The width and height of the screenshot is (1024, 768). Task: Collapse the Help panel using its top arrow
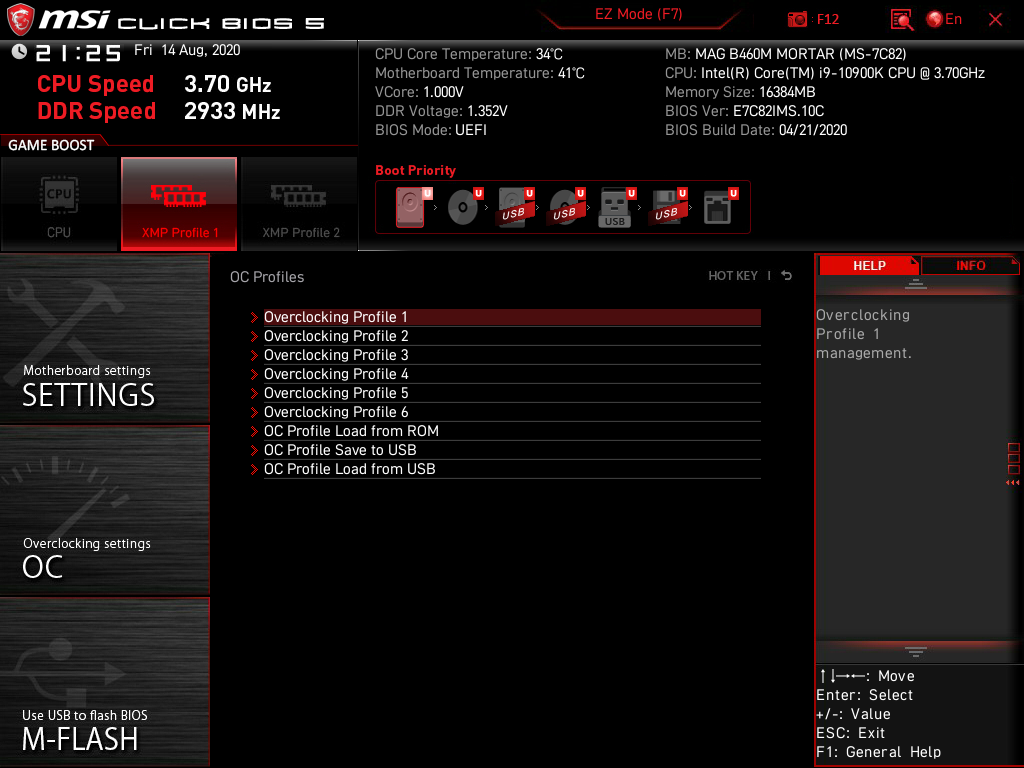917,283
